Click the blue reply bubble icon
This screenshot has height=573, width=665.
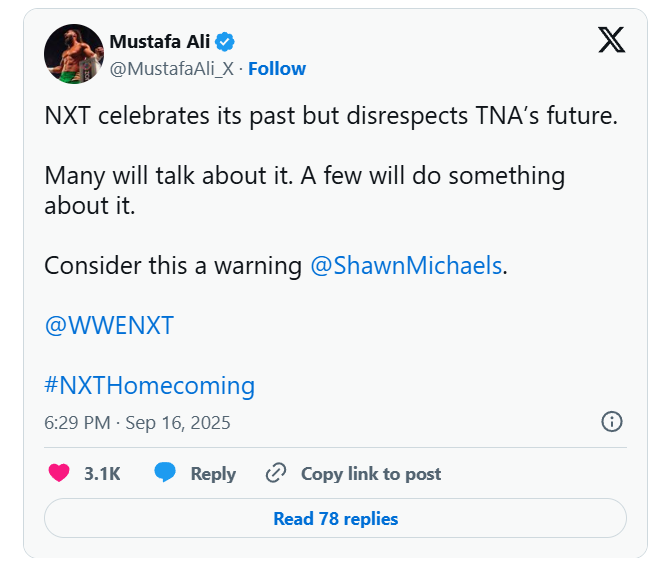(x=165, y=473)
